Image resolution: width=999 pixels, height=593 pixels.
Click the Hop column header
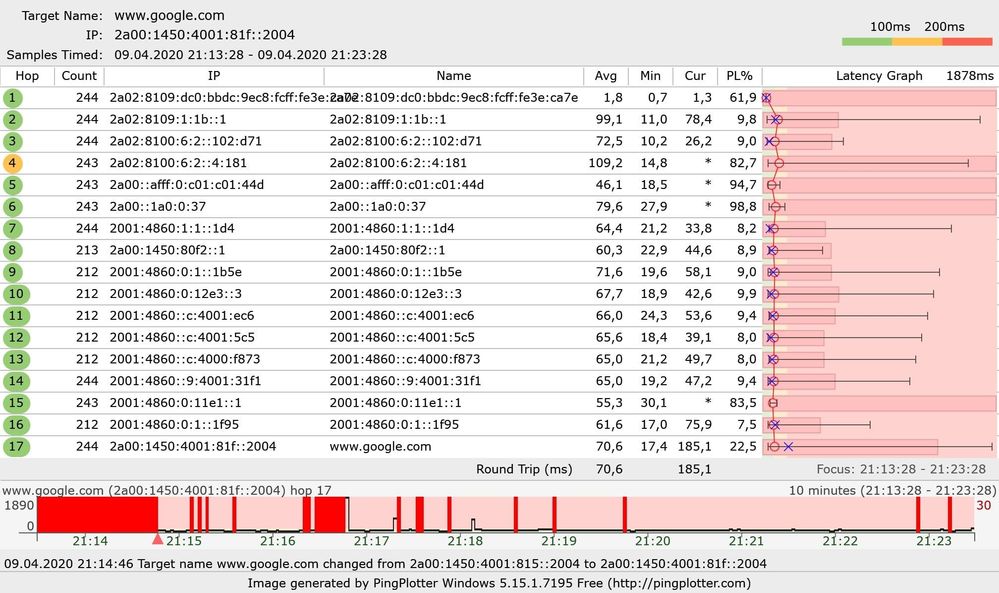(x=27, y=76)
